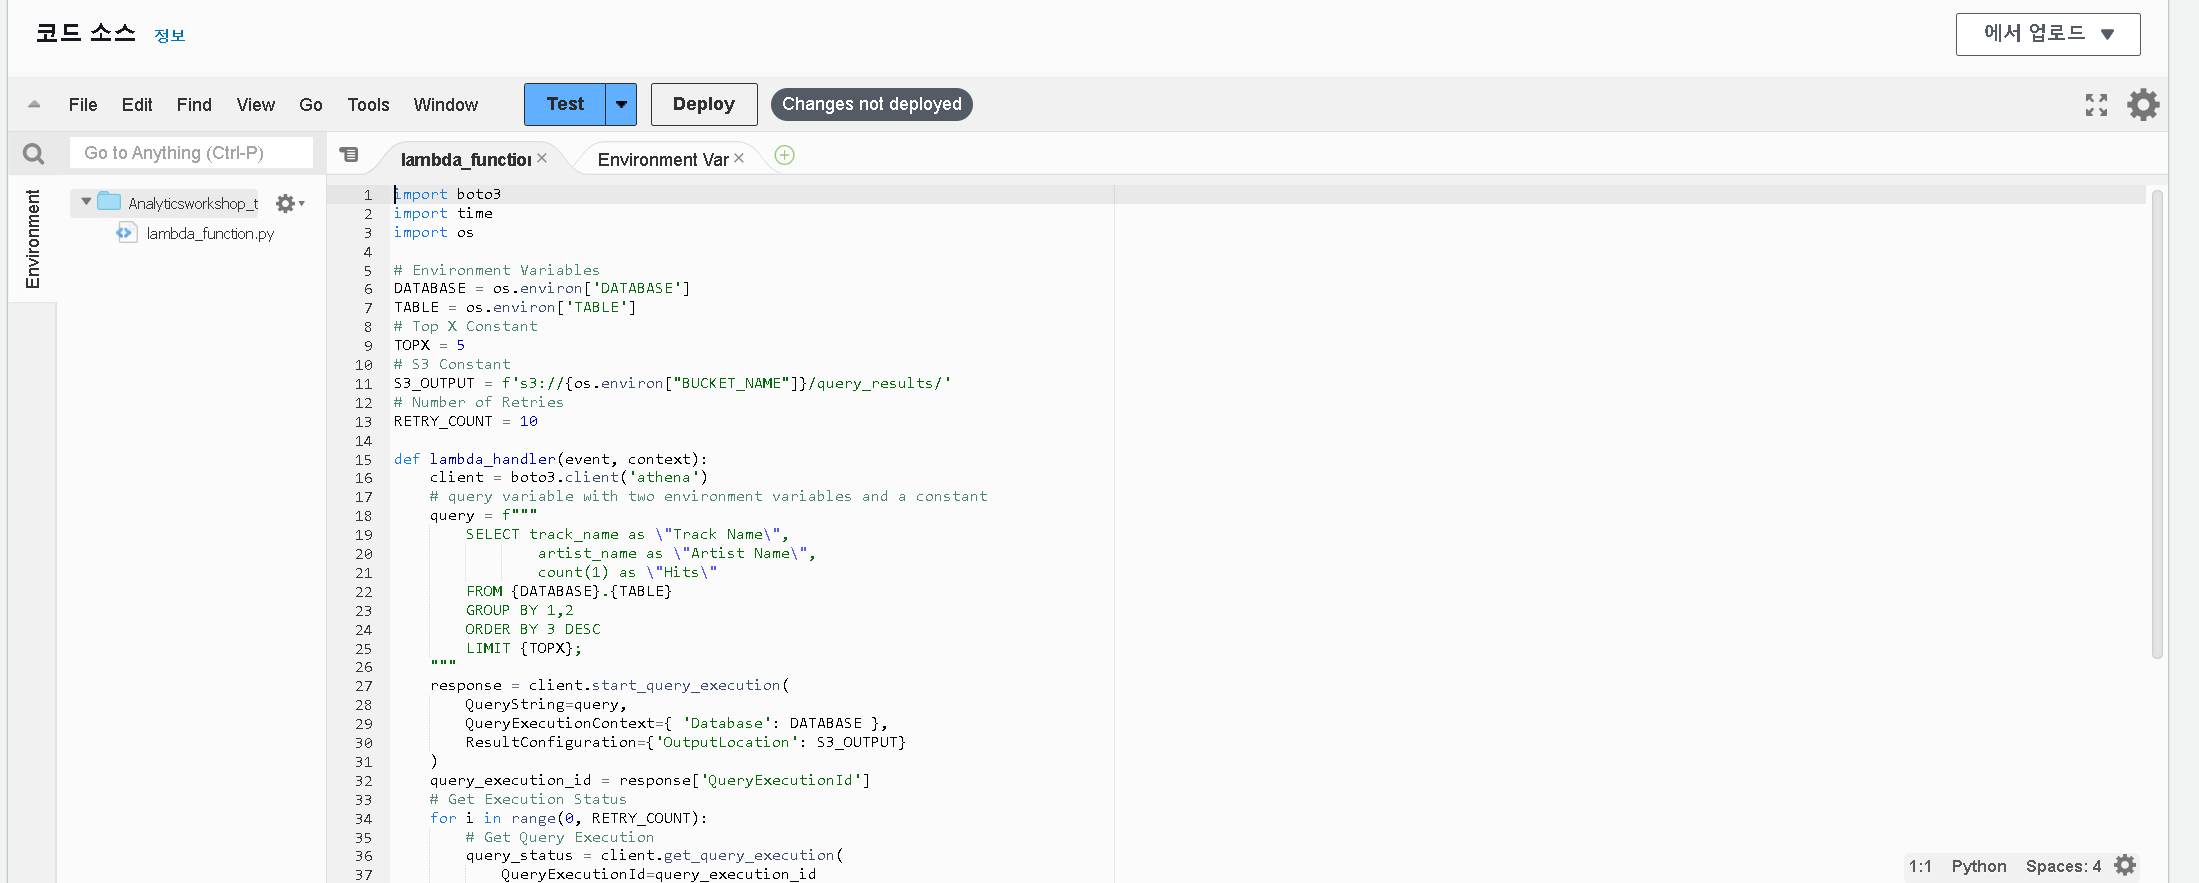The image size is (2199, 883).
Task: Open the 에서 업로드 dropdown
Action: 2048,34
